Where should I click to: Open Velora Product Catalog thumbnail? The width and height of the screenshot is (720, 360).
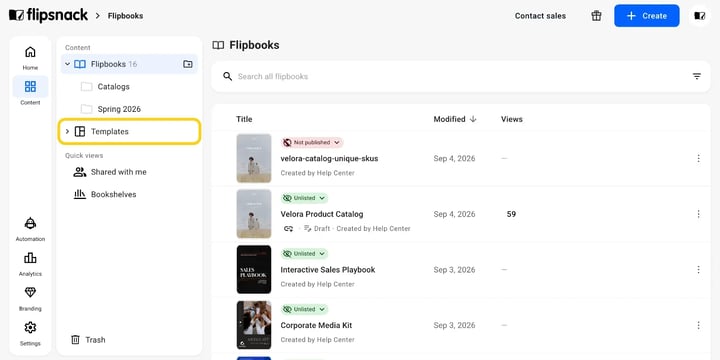tap(254, 214)
